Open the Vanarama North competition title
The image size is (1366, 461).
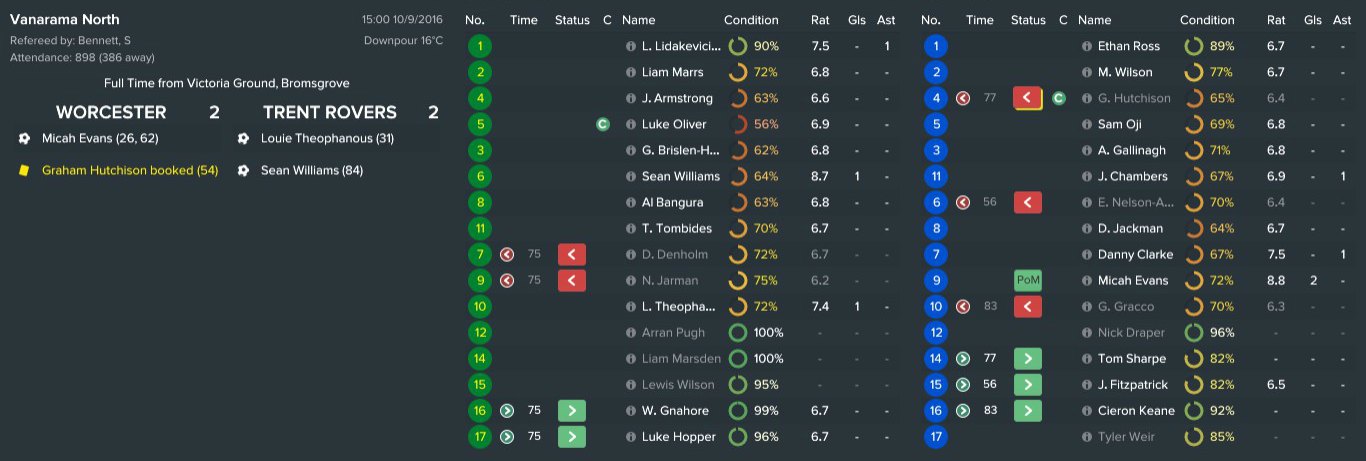[65, 19]
